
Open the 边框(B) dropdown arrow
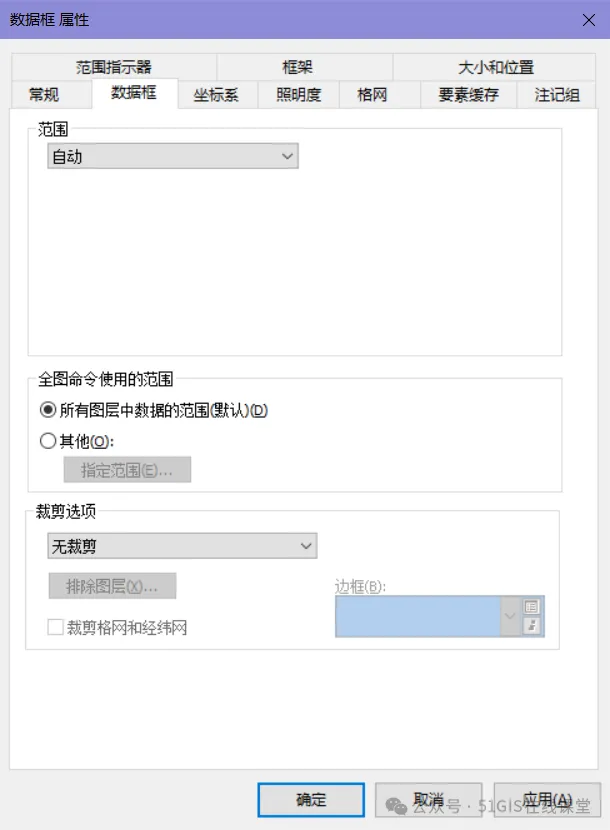point(509,616)
